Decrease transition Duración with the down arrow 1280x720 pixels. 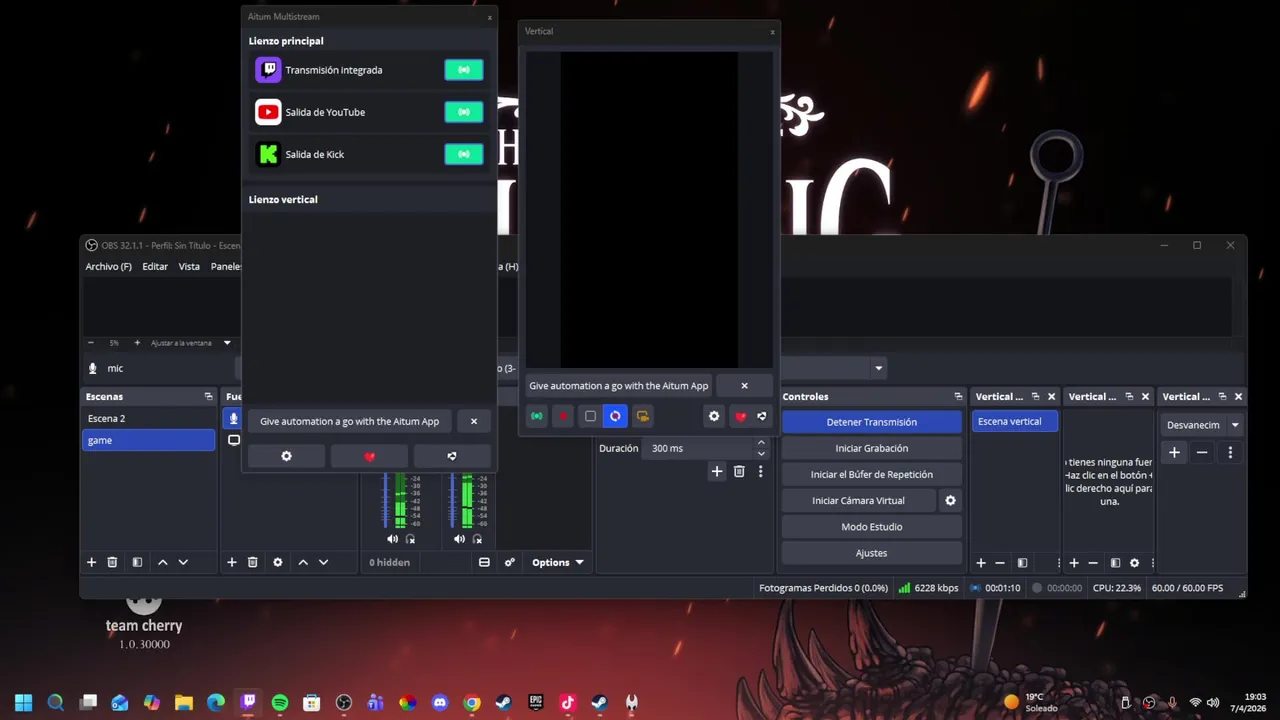pyautogui.click(x=761, y=453)
